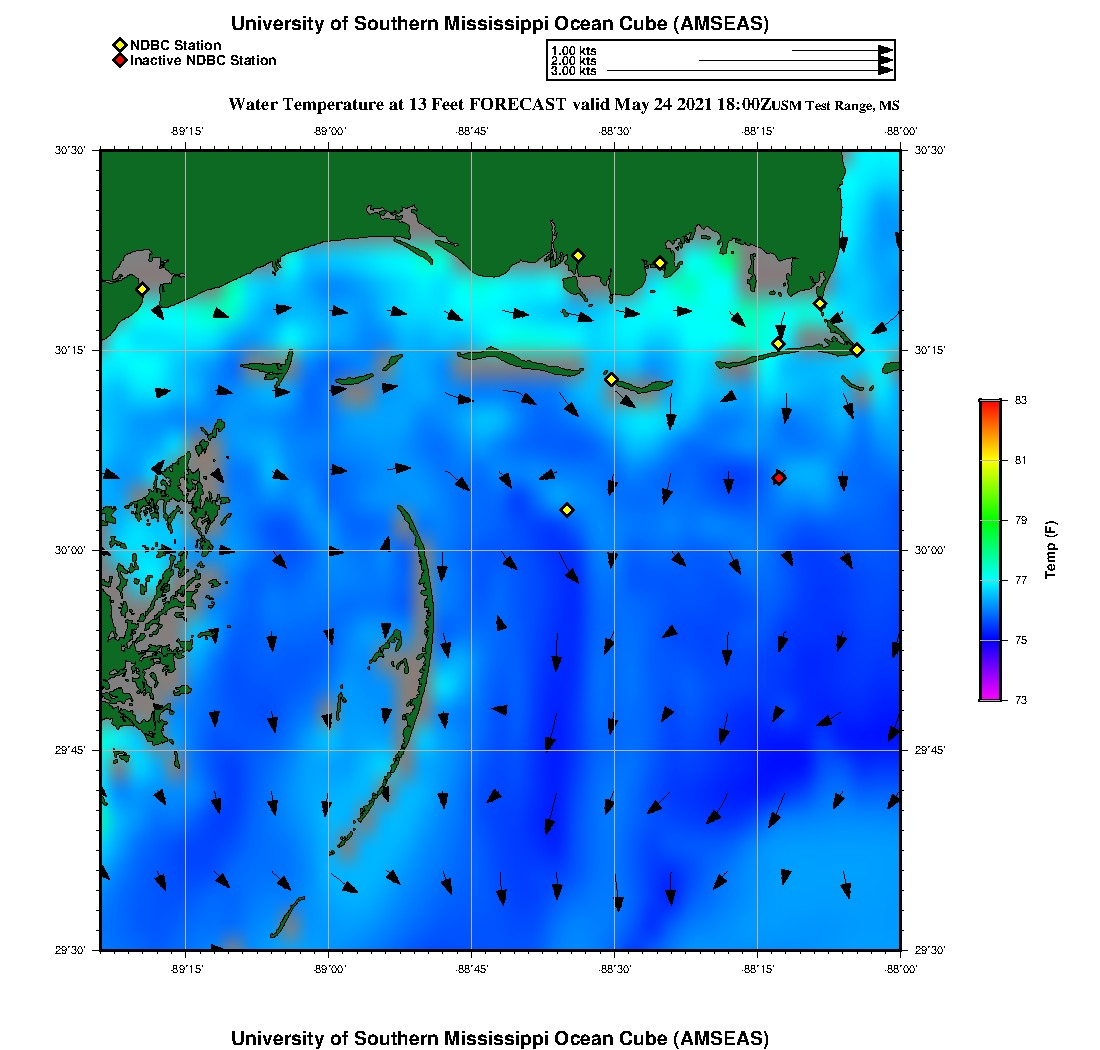1100x1050 pixels.
Task: Select yellow station marker on island near -88°30'
Action: point(611,379)
